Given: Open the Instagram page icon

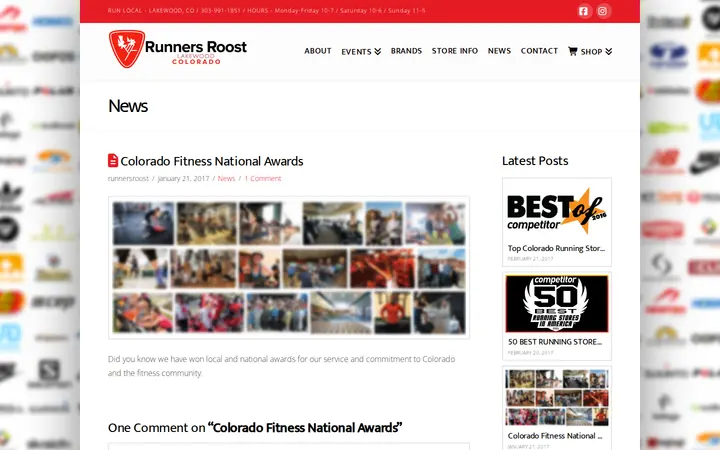Looking at the screenshot, I should pyautogui.click(x=602, y=11).
